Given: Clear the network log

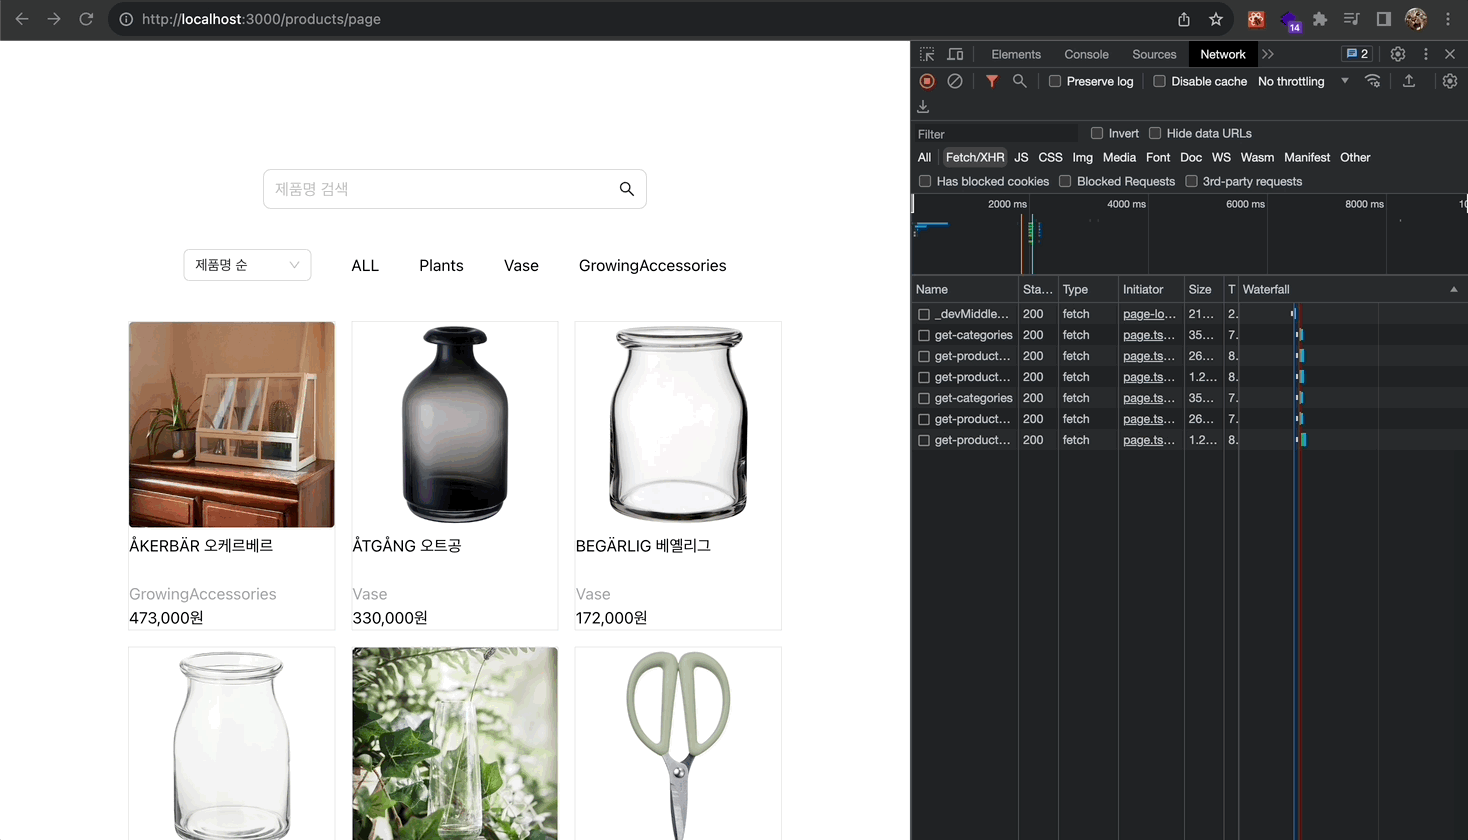Looking at the screenshot, I should coord(955,81).
